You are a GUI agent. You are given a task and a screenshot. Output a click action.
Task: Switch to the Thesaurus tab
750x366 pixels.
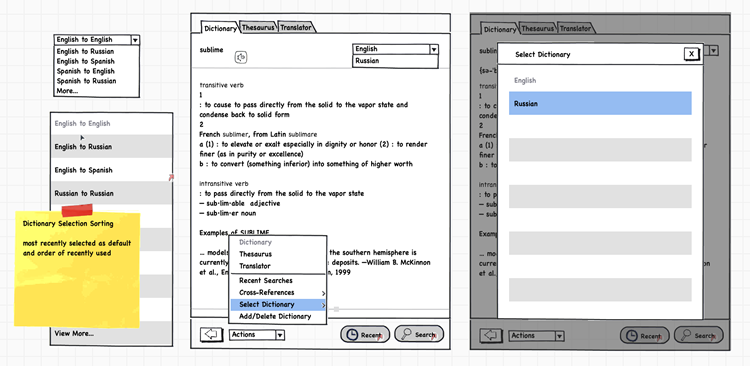click(258, 28)
